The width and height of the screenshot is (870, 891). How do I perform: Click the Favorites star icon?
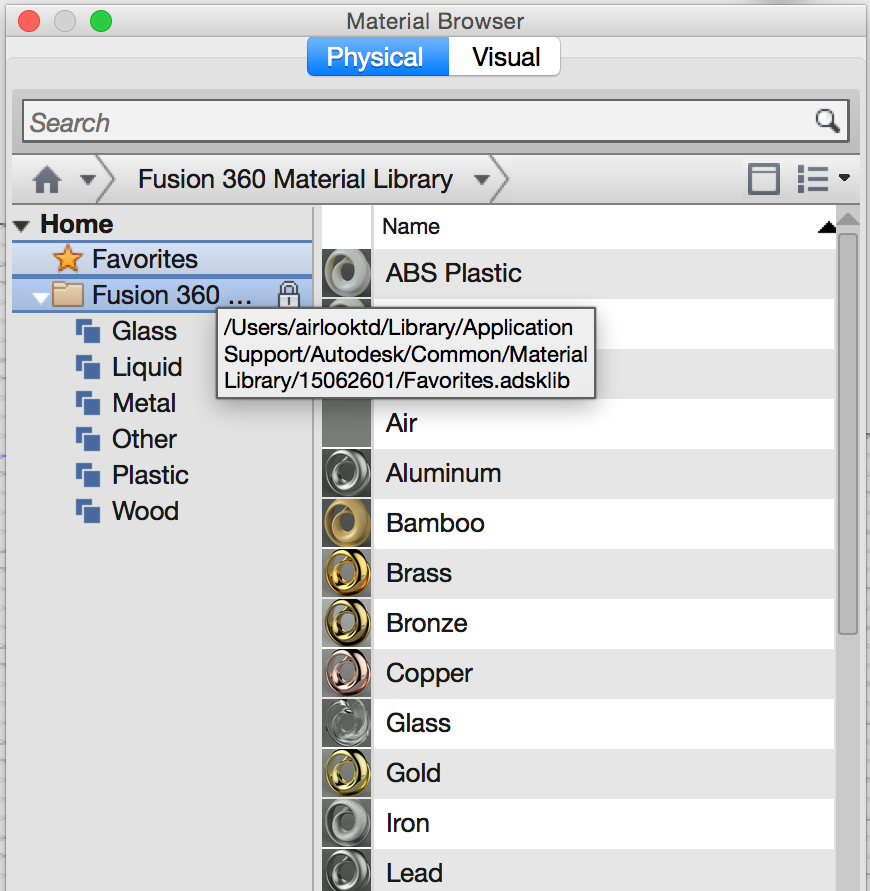68,259
